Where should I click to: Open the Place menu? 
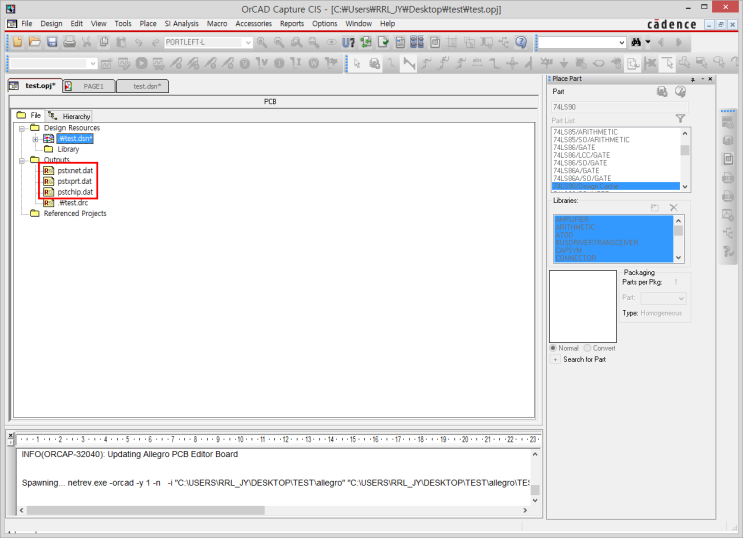pos(148,24)
